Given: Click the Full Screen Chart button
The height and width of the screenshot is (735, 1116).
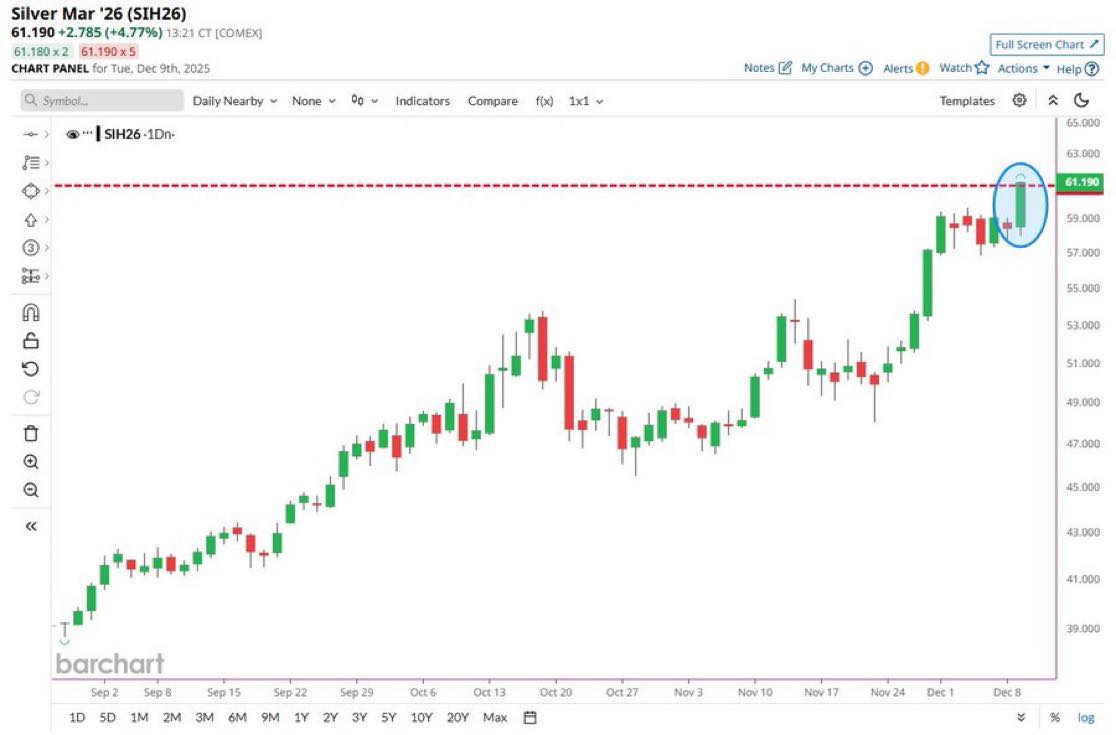Looking at the screenshot, I should tap(1046, 45).
